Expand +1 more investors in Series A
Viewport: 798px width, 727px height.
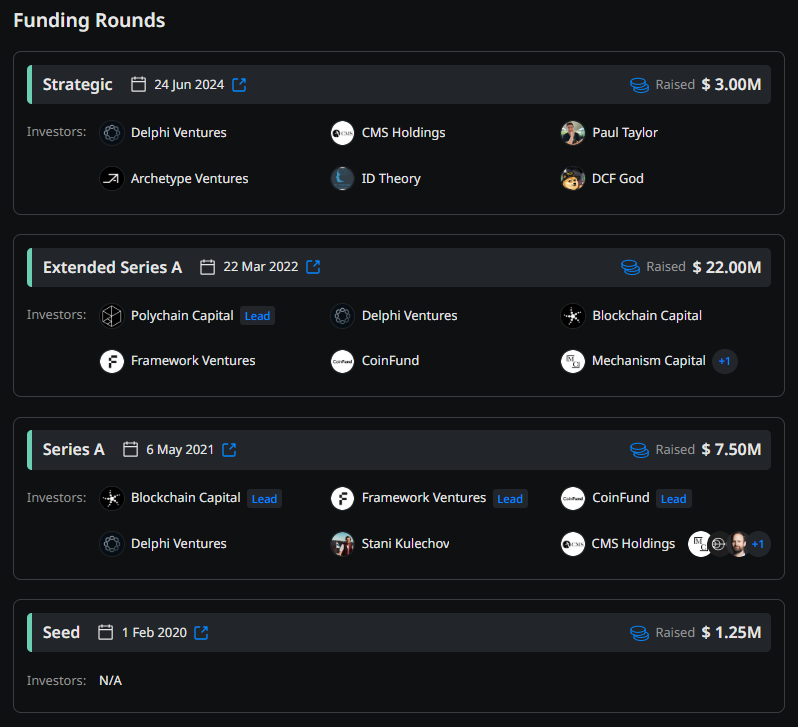coord(758,544)
